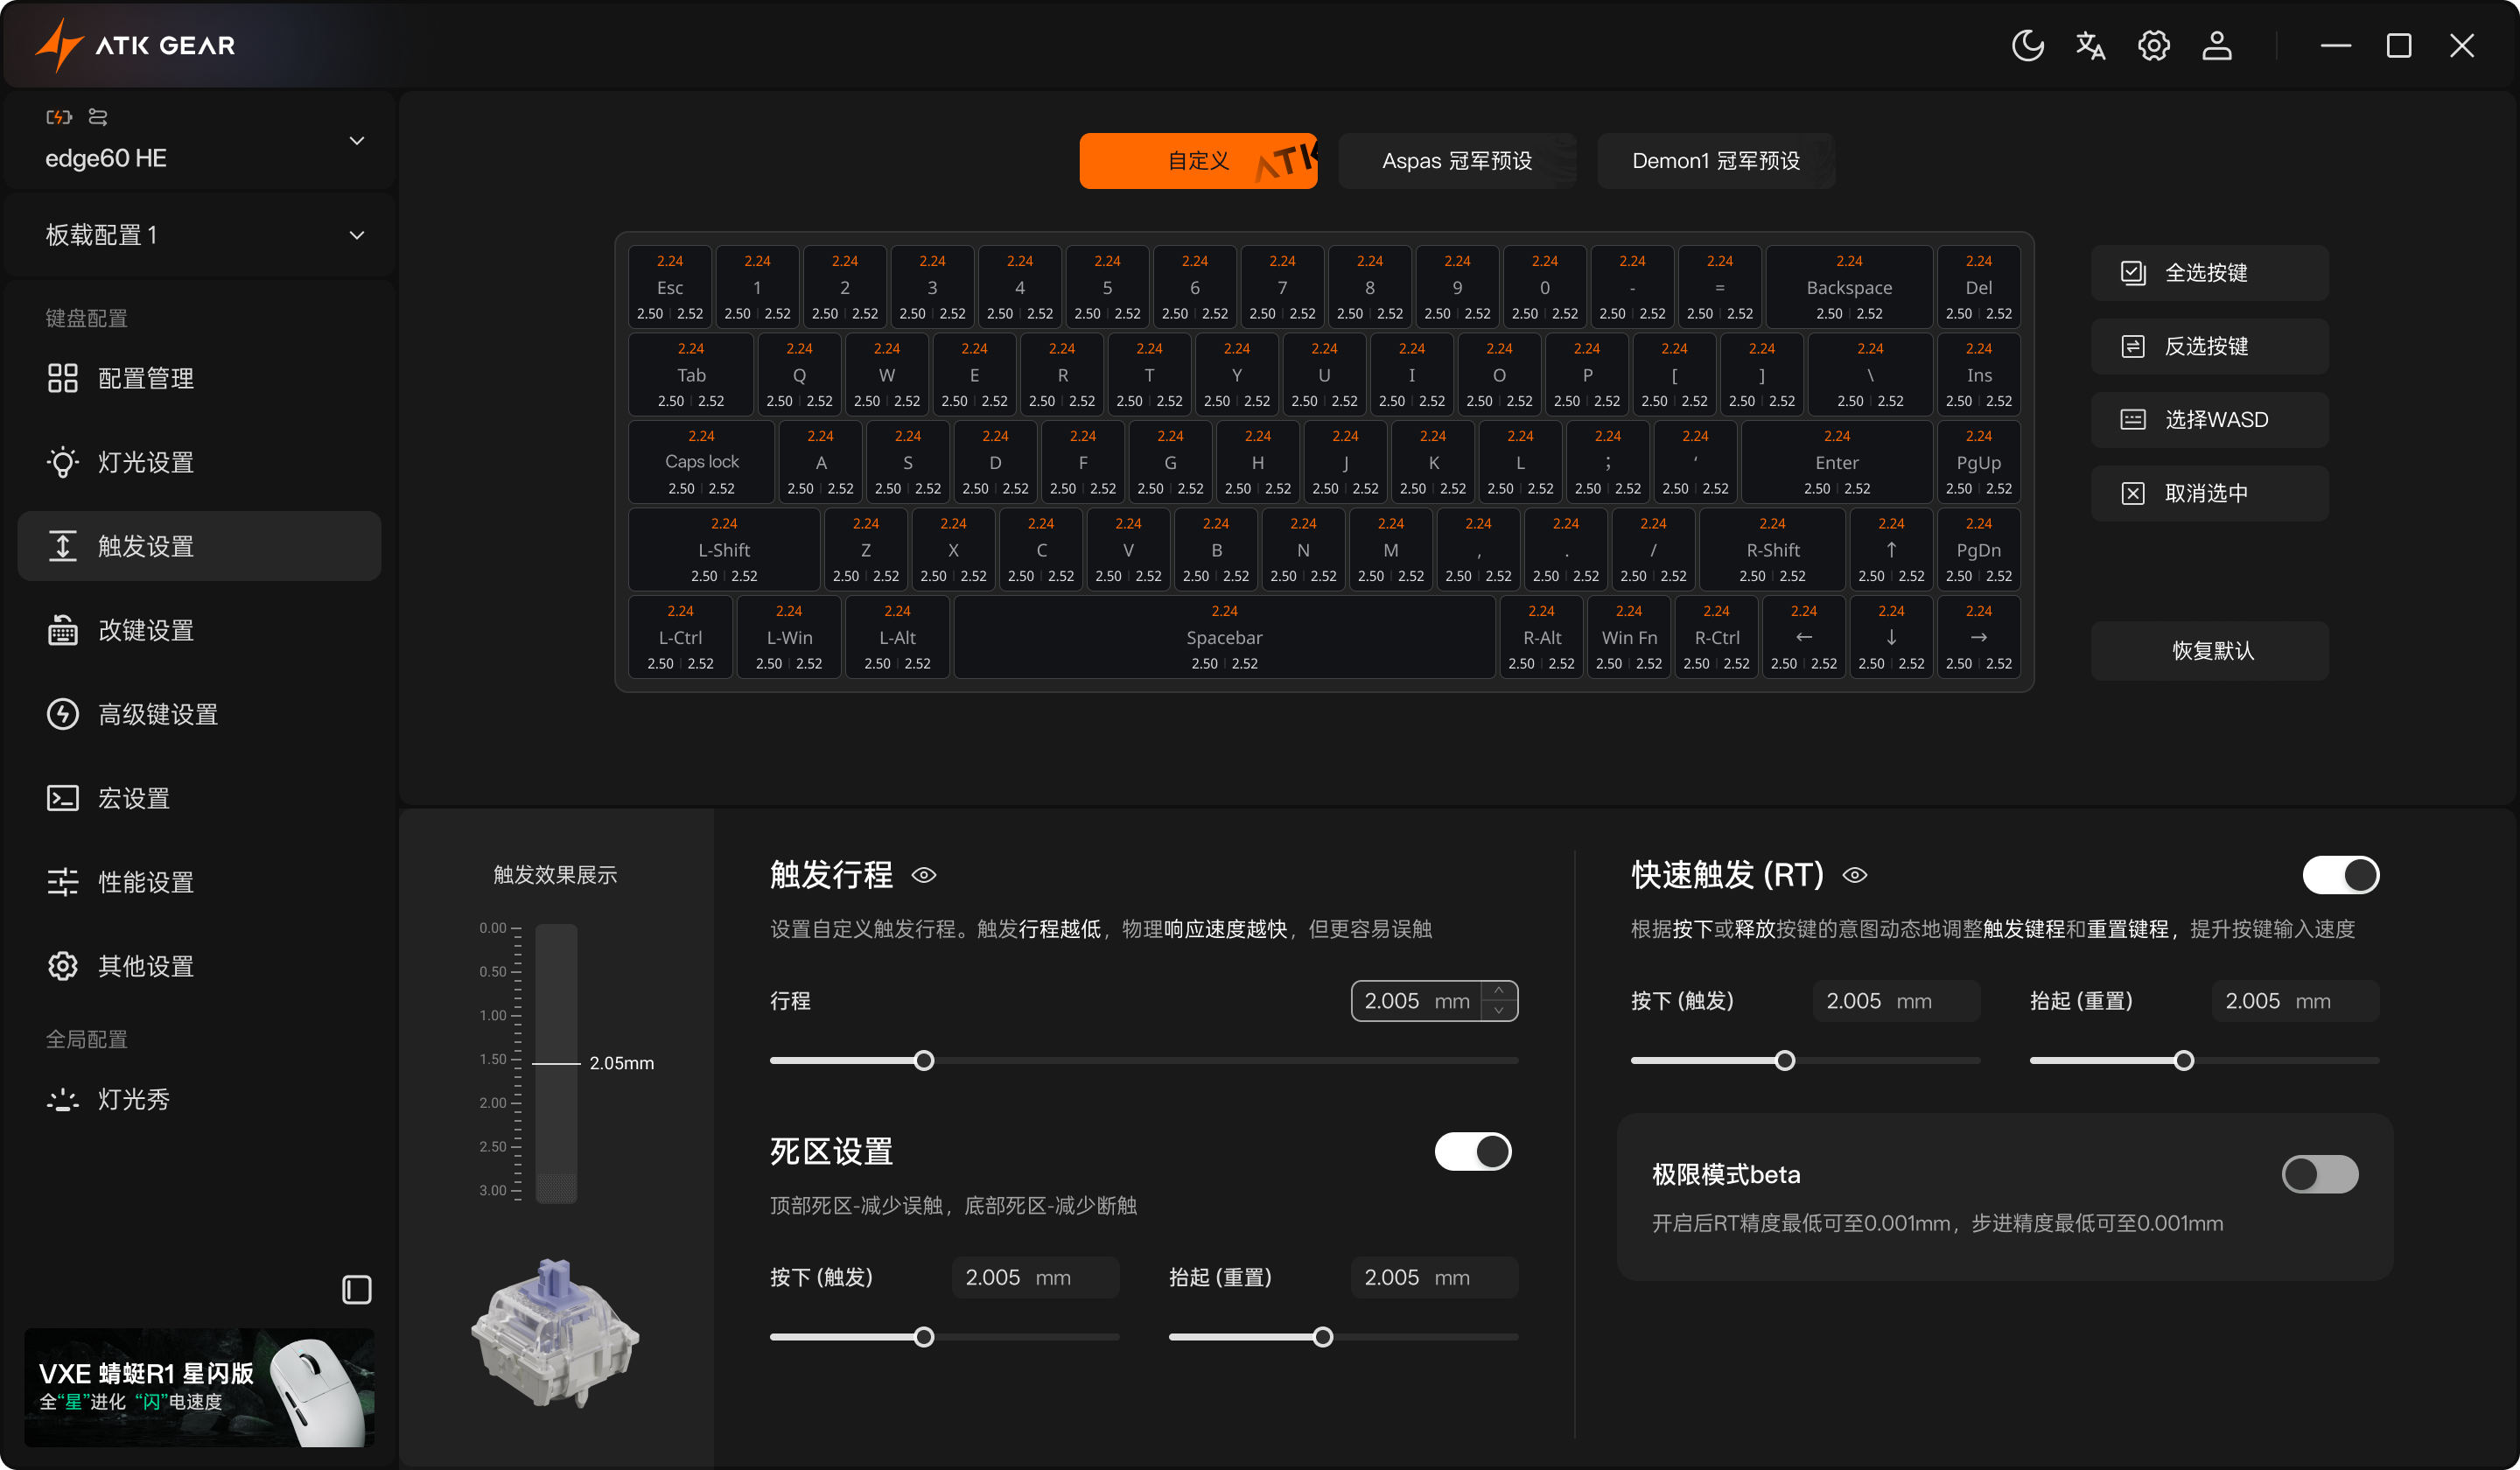Click the 触发行程 travel slider handle
Image resolution: width=2520 pixels, height=1470 pixels.
tap(924, 1060)
